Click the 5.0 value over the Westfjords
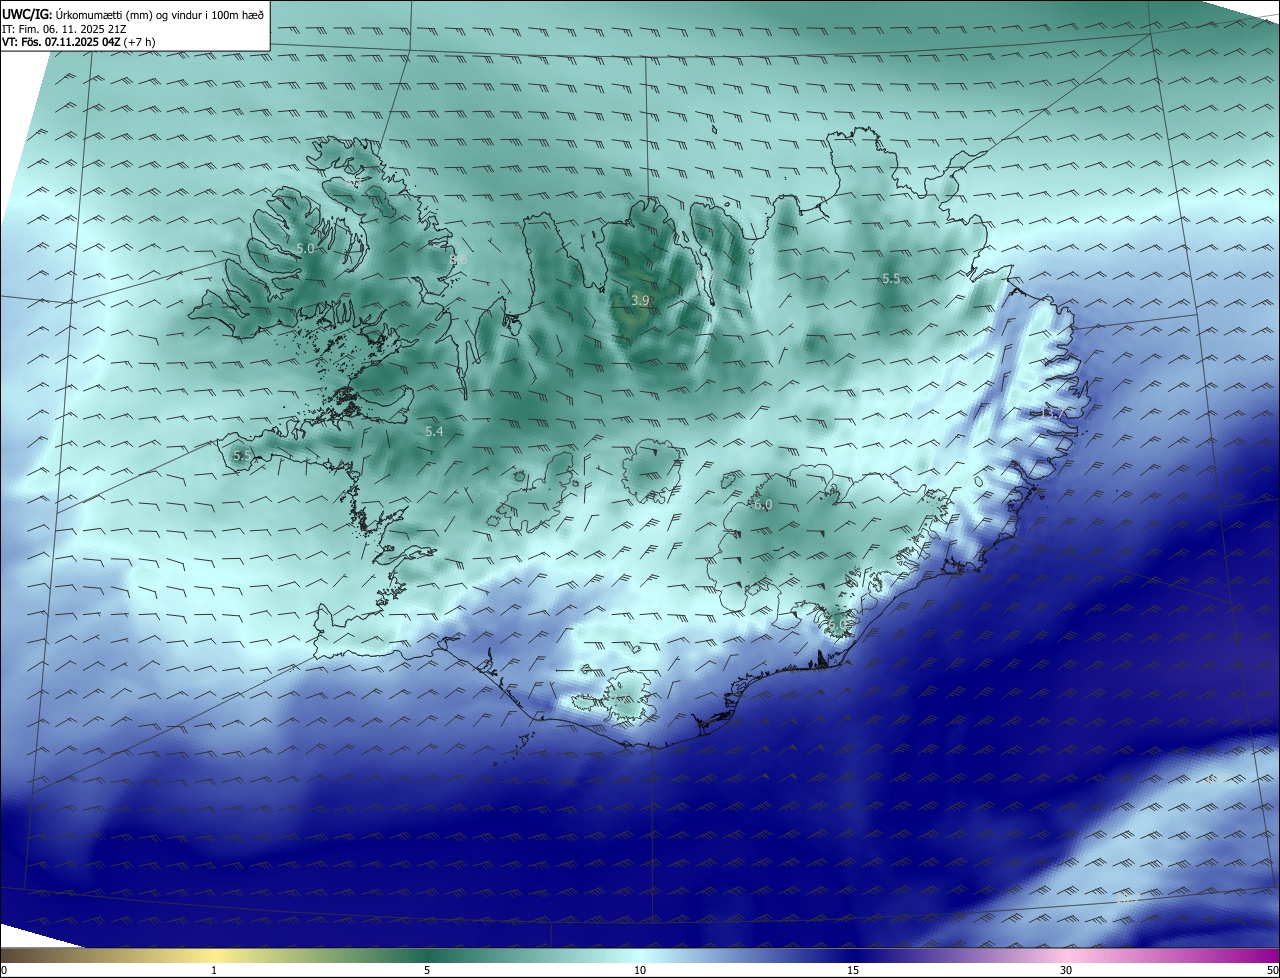1280x978 pixels. point(305,248)
